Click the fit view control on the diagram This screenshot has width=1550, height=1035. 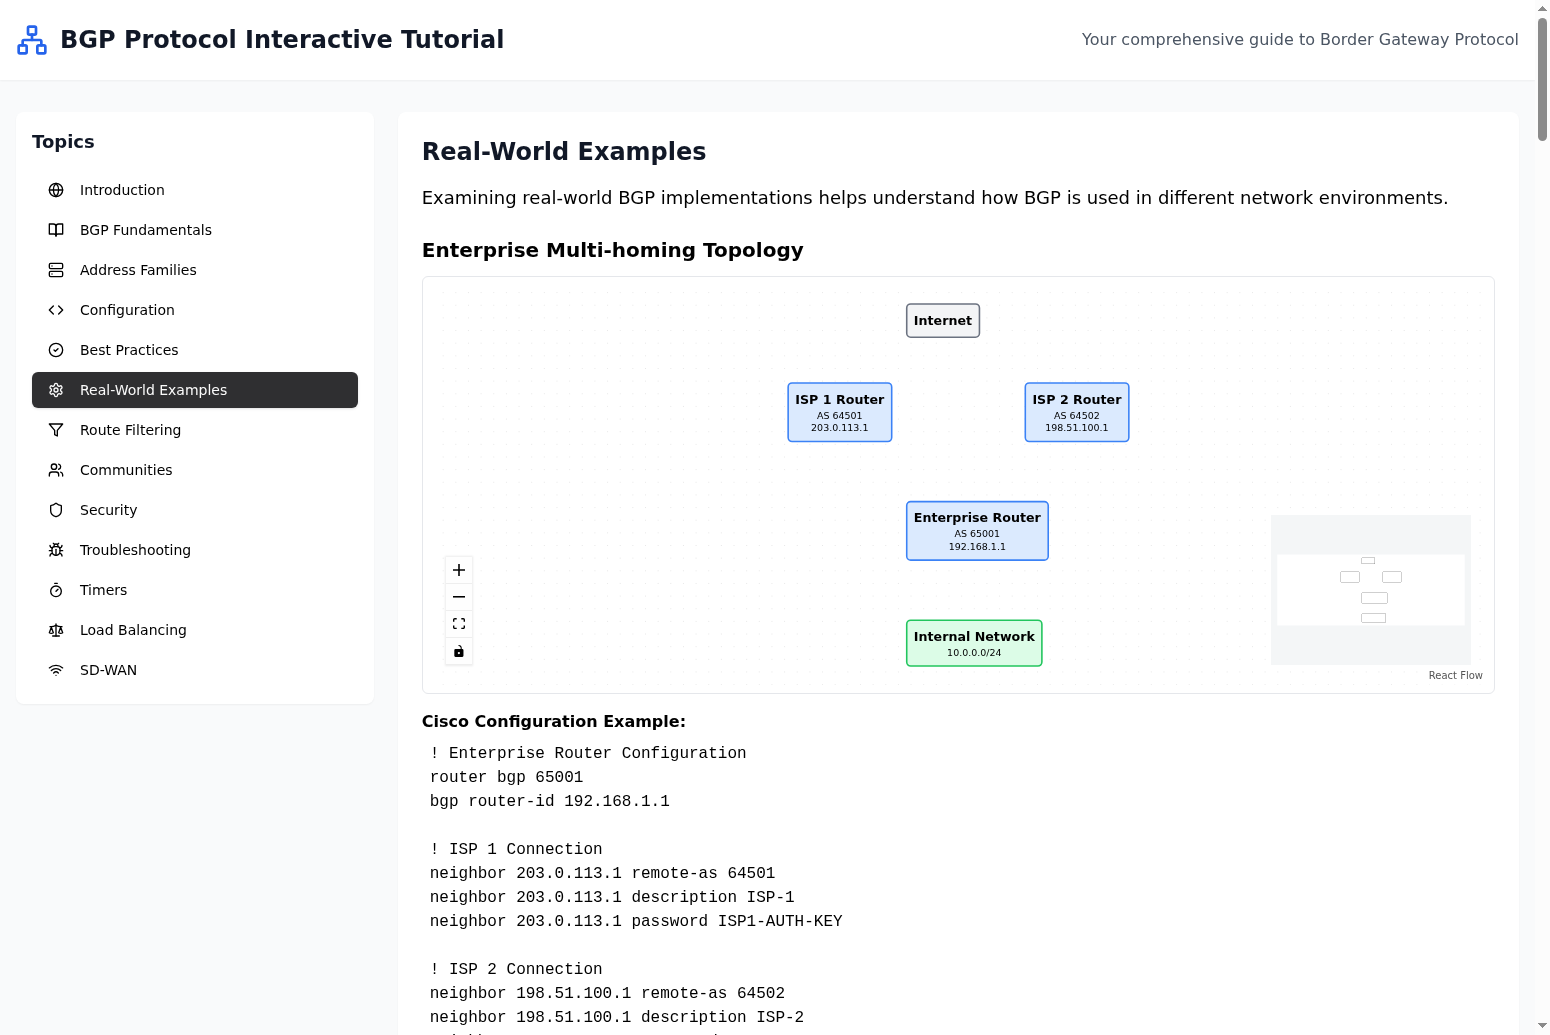coord(459,623)
